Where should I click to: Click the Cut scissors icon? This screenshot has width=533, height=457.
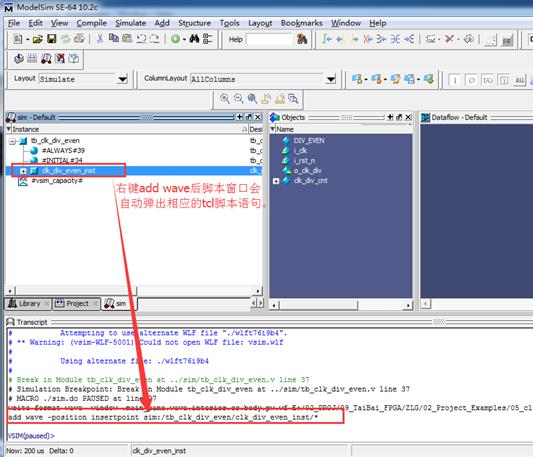(100, 39)
